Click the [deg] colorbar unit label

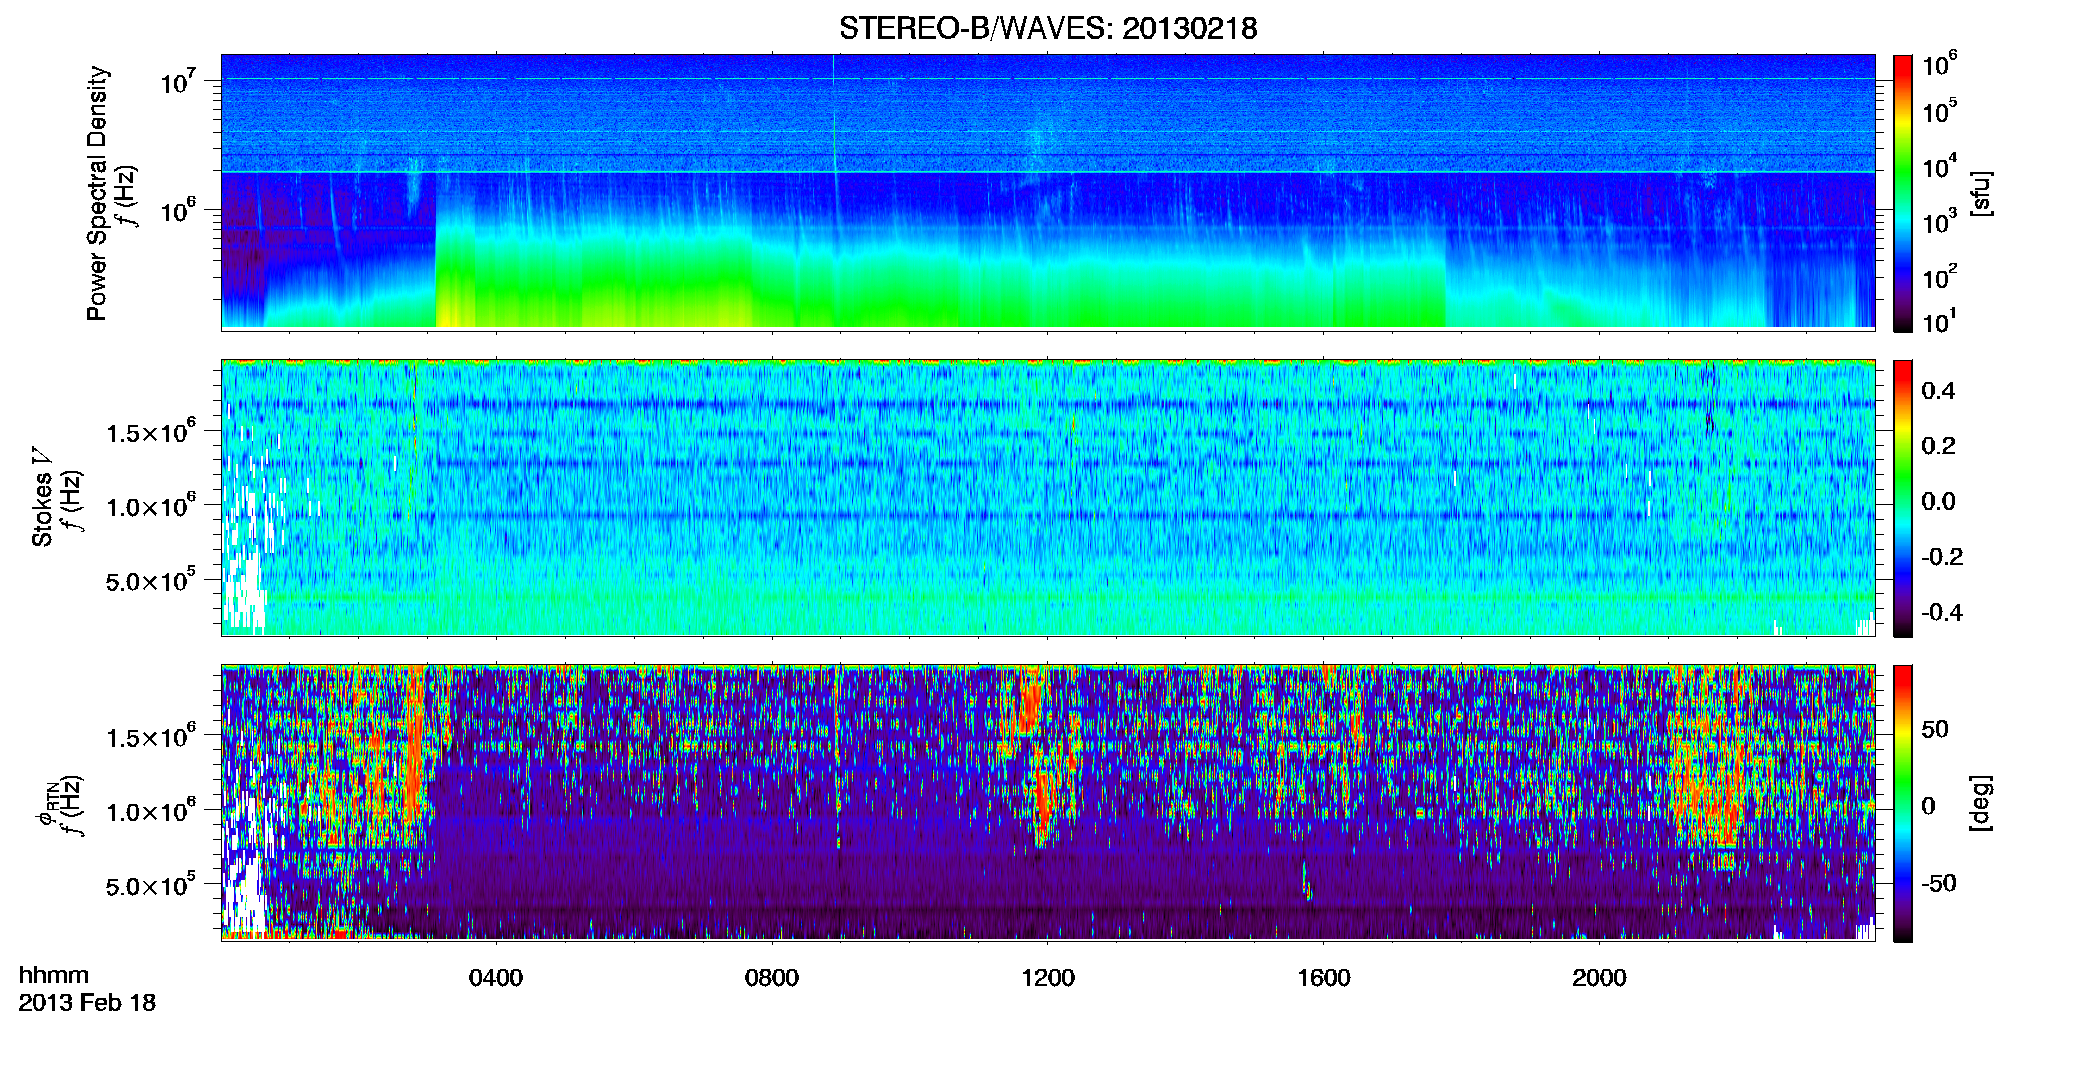pos(1979,802)
